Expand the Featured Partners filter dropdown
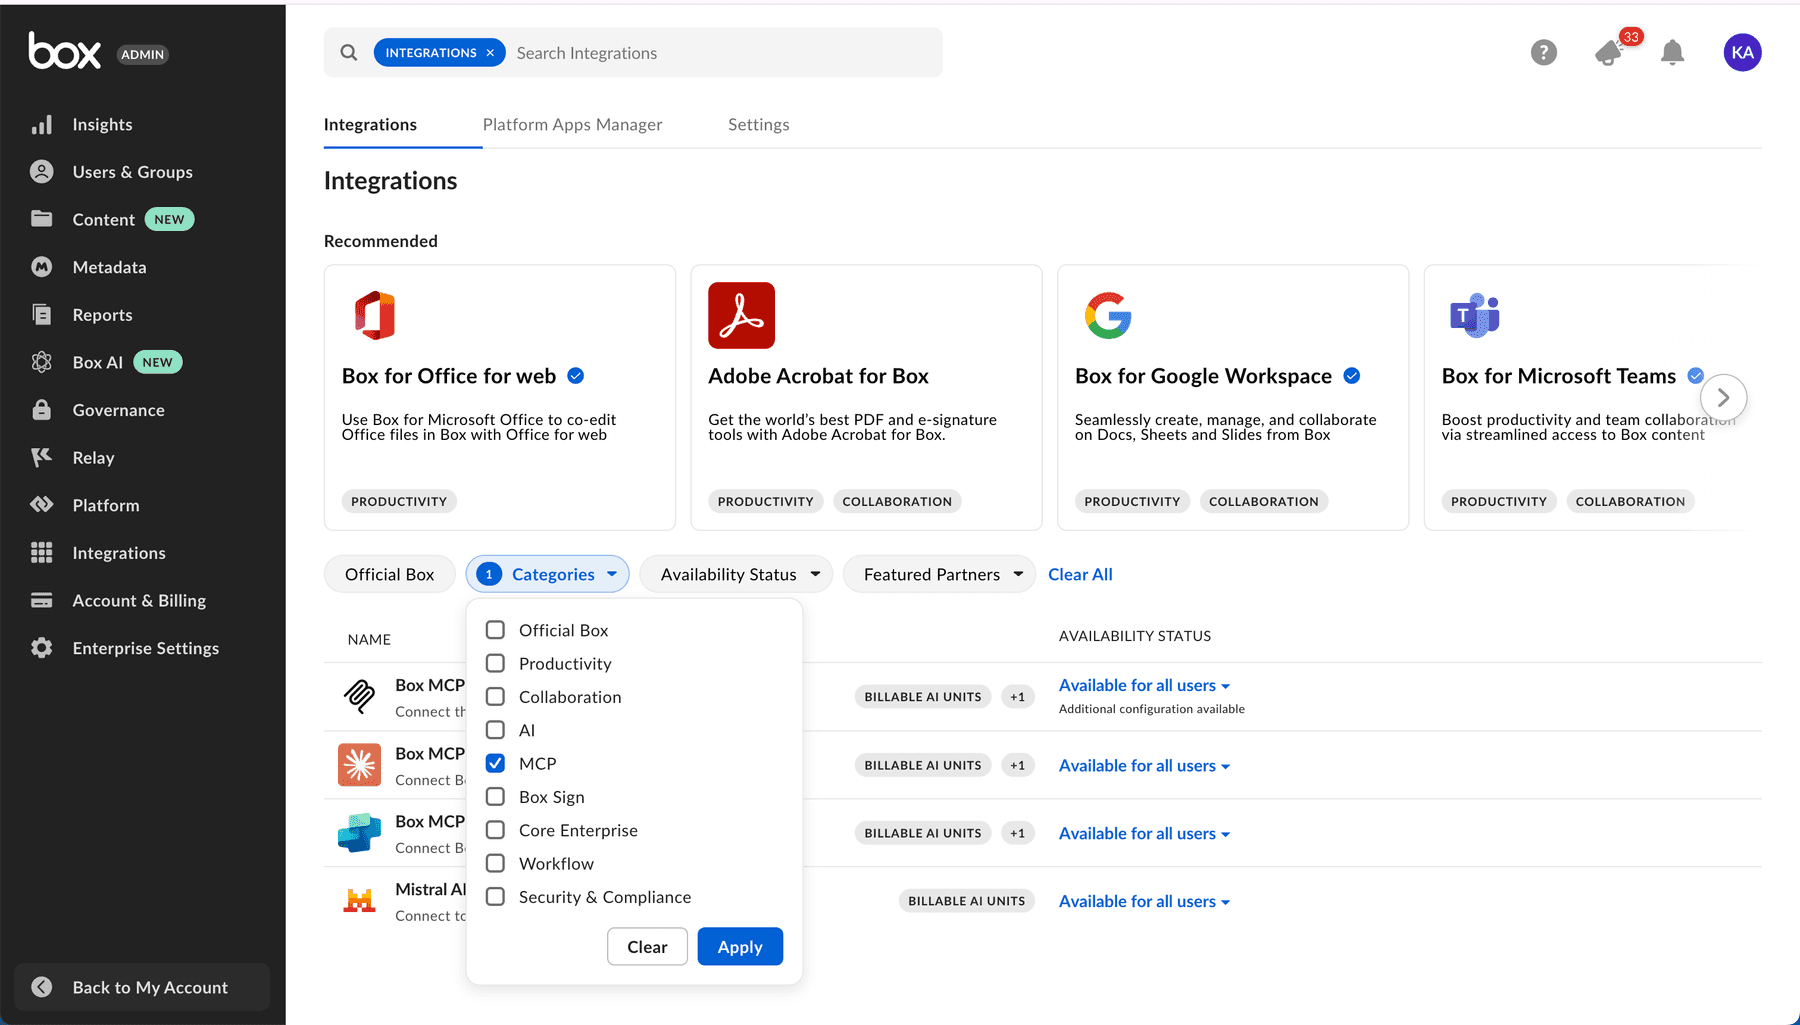 [939, 574]
